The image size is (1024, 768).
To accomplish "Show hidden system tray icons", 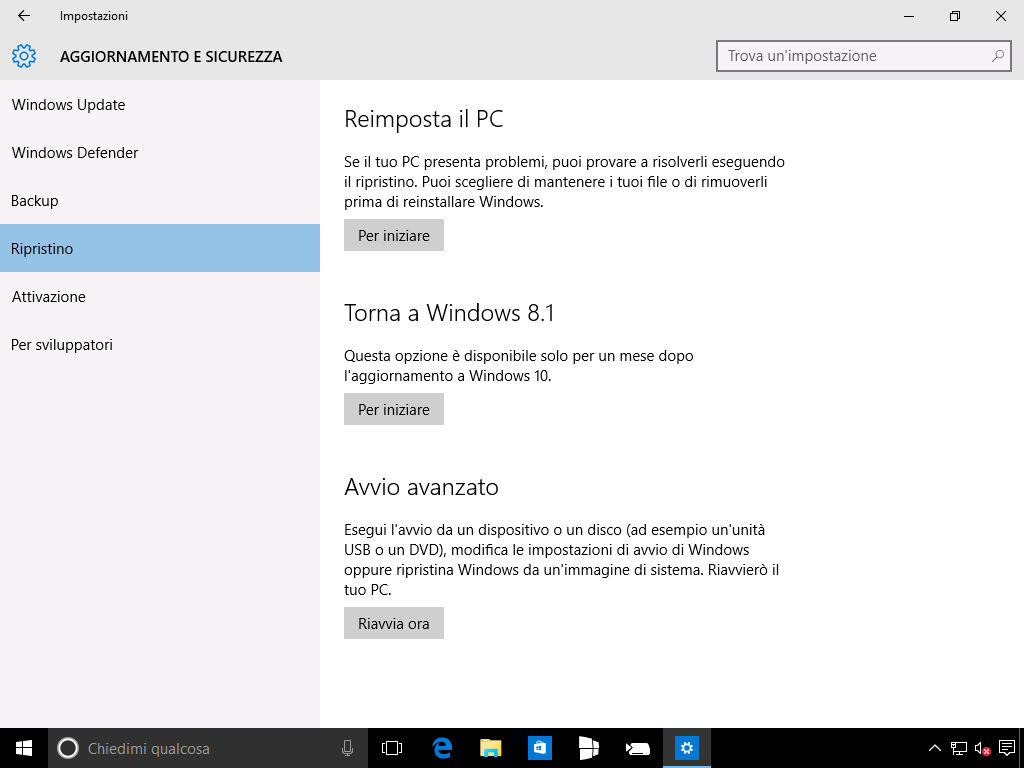I will [x=935, y=748].
